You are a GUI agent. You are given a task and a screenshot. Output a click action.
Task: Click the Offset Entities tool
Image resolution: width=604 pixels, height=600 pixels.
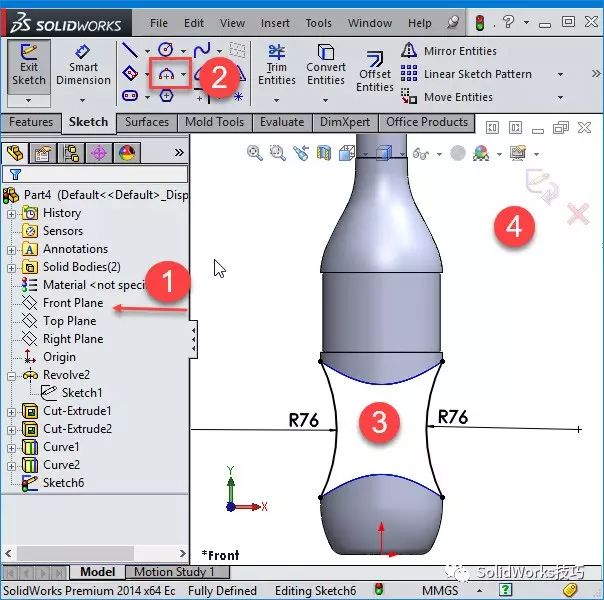(x=374, y=72)
